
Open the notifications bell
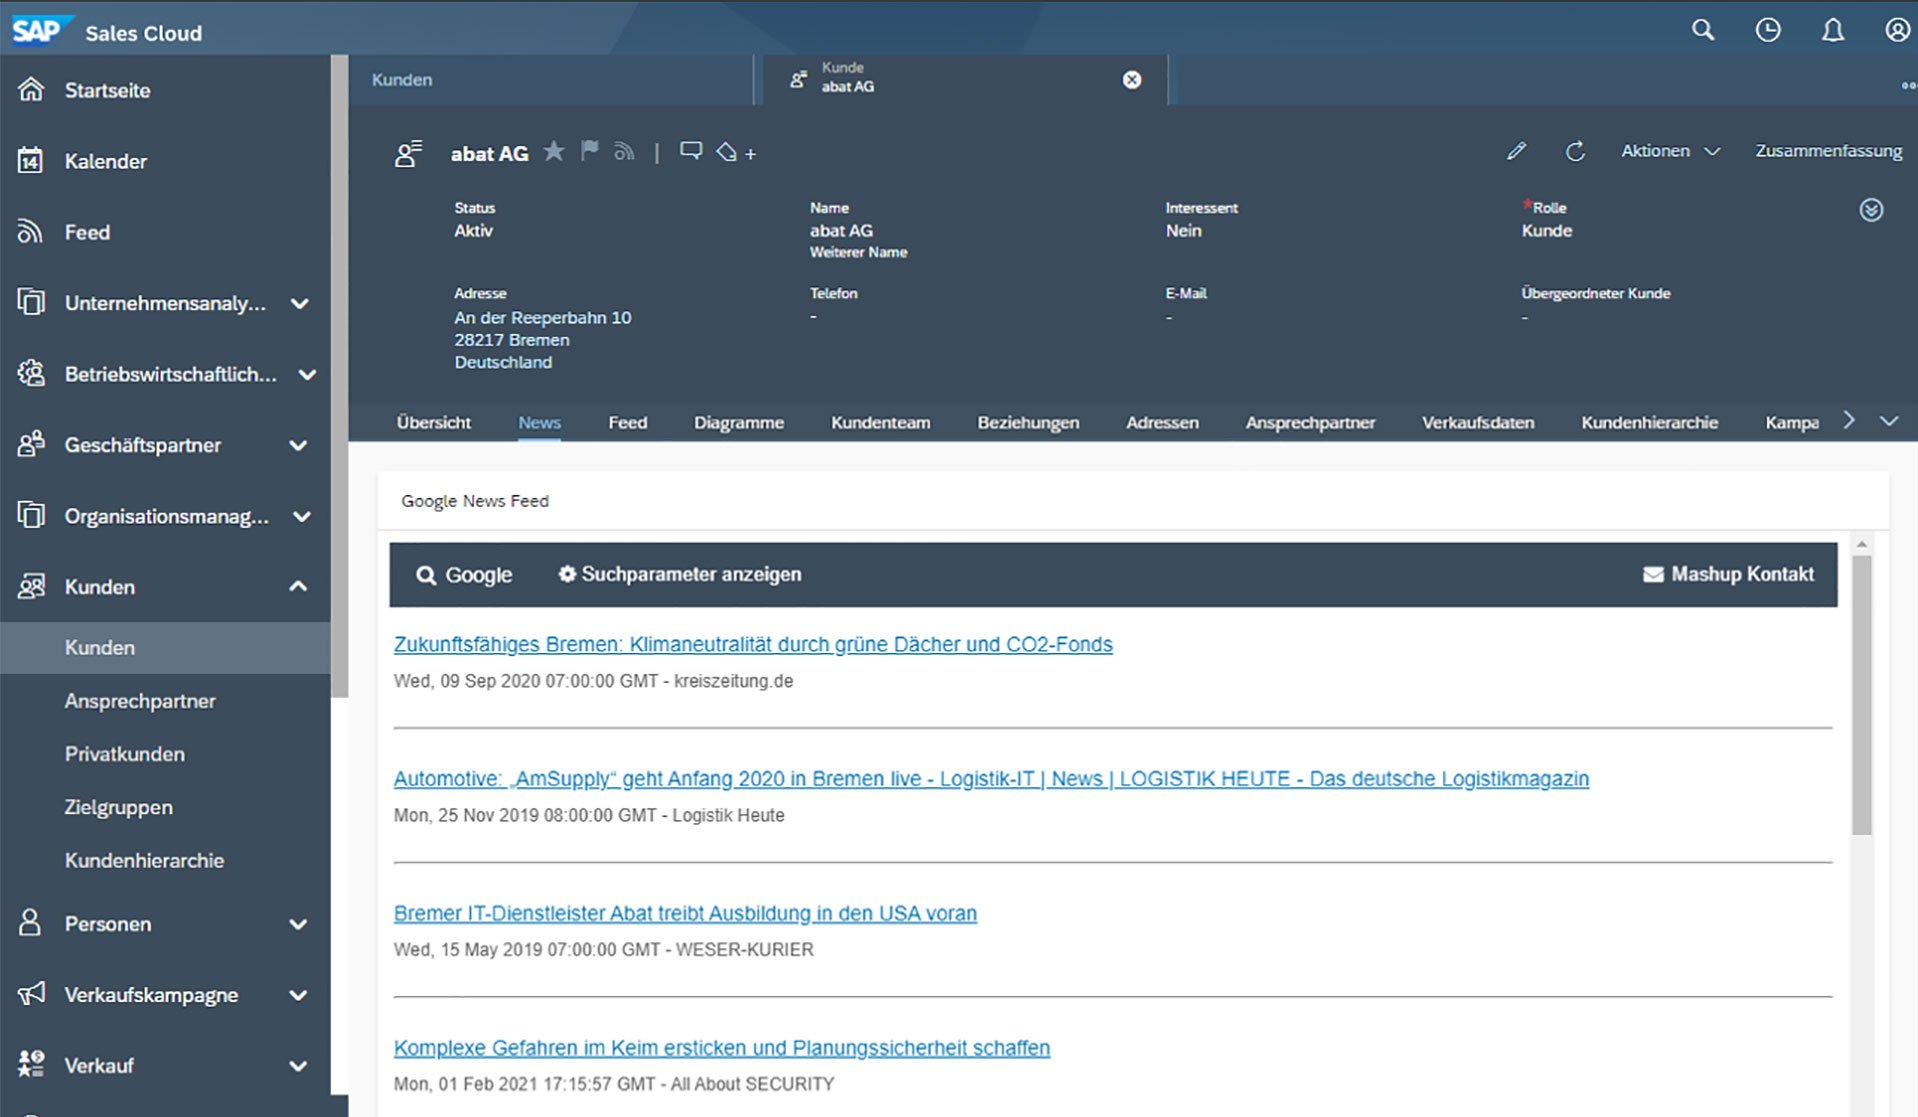point(1832,30)
